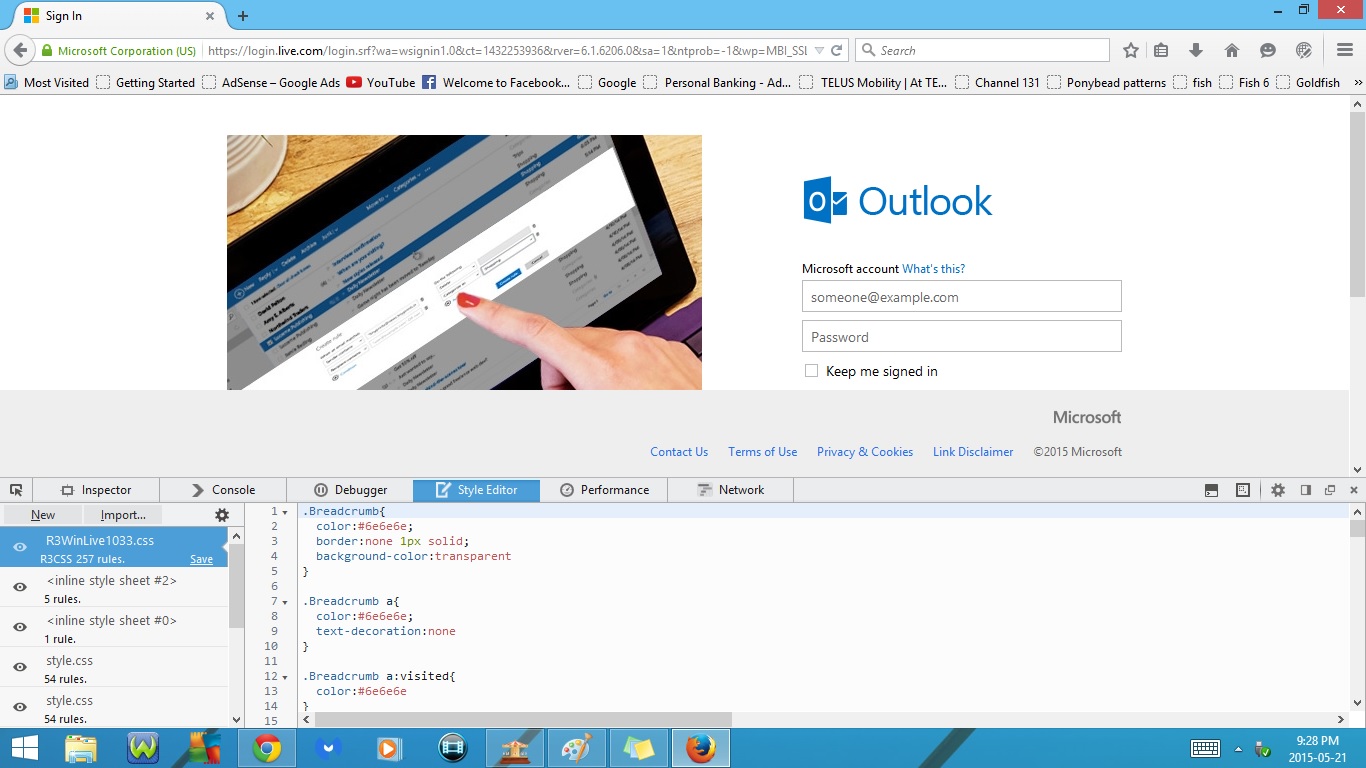
Task: Collapse the .Breadcrumb a:visited rule at line 12
Action: coord(285,677)
